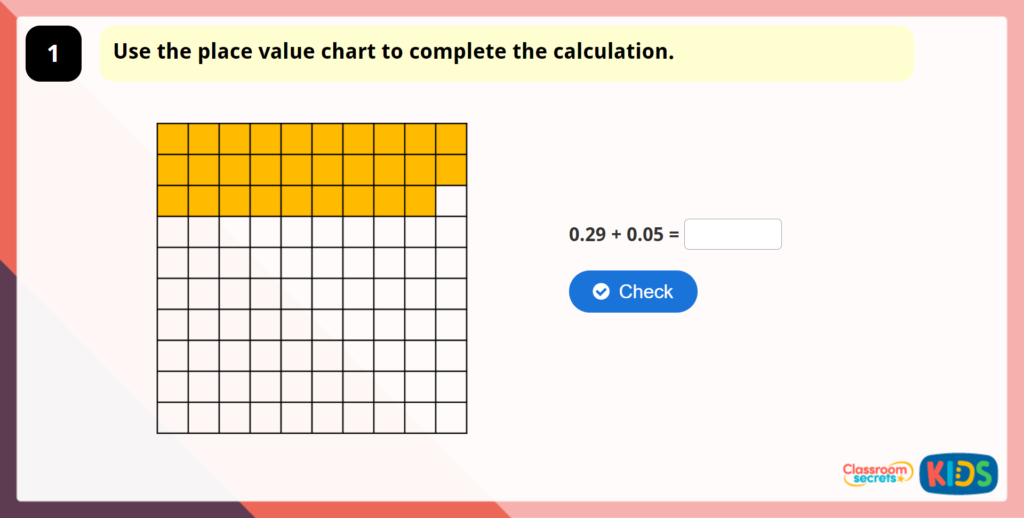Click the Check button
Screen dimensions: 1024x518
click(633, 291)
